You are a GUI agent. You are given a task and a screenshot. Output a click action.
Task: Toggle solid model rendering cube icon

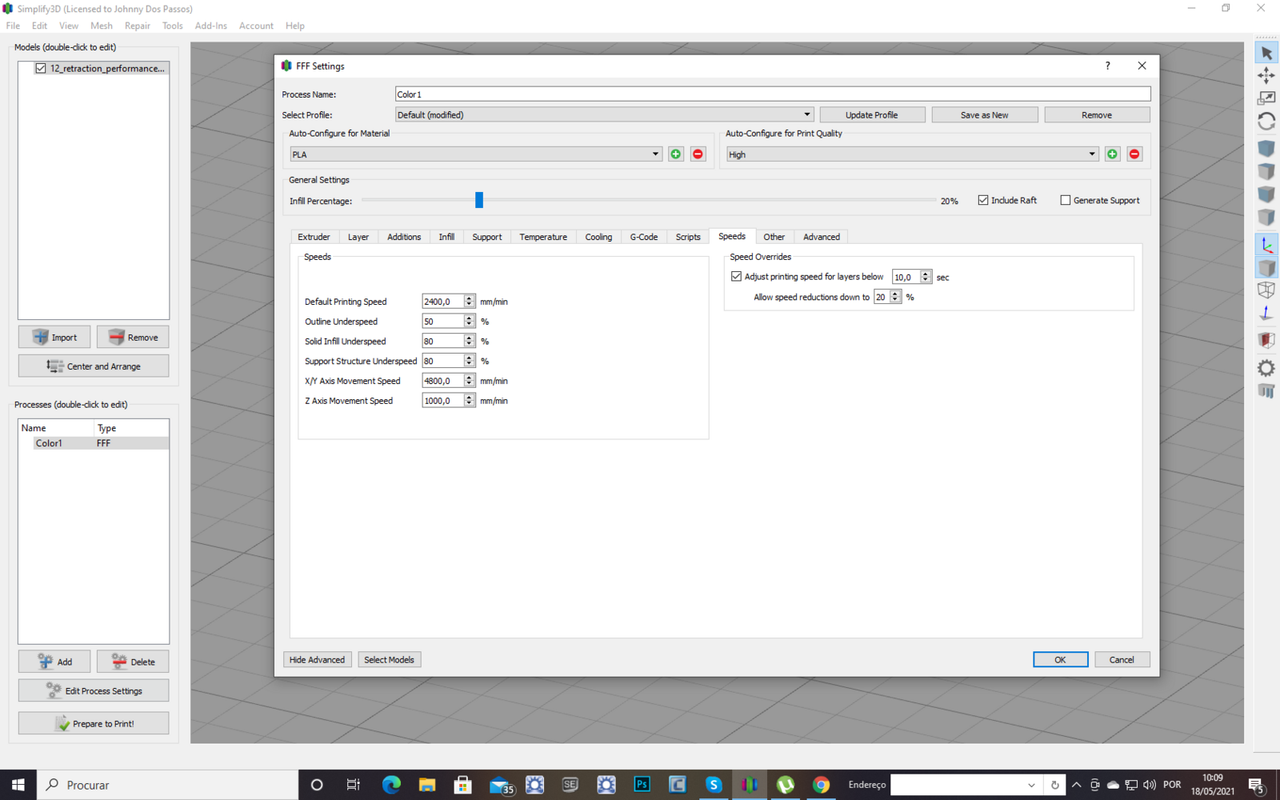click(x=1266, y=268)
